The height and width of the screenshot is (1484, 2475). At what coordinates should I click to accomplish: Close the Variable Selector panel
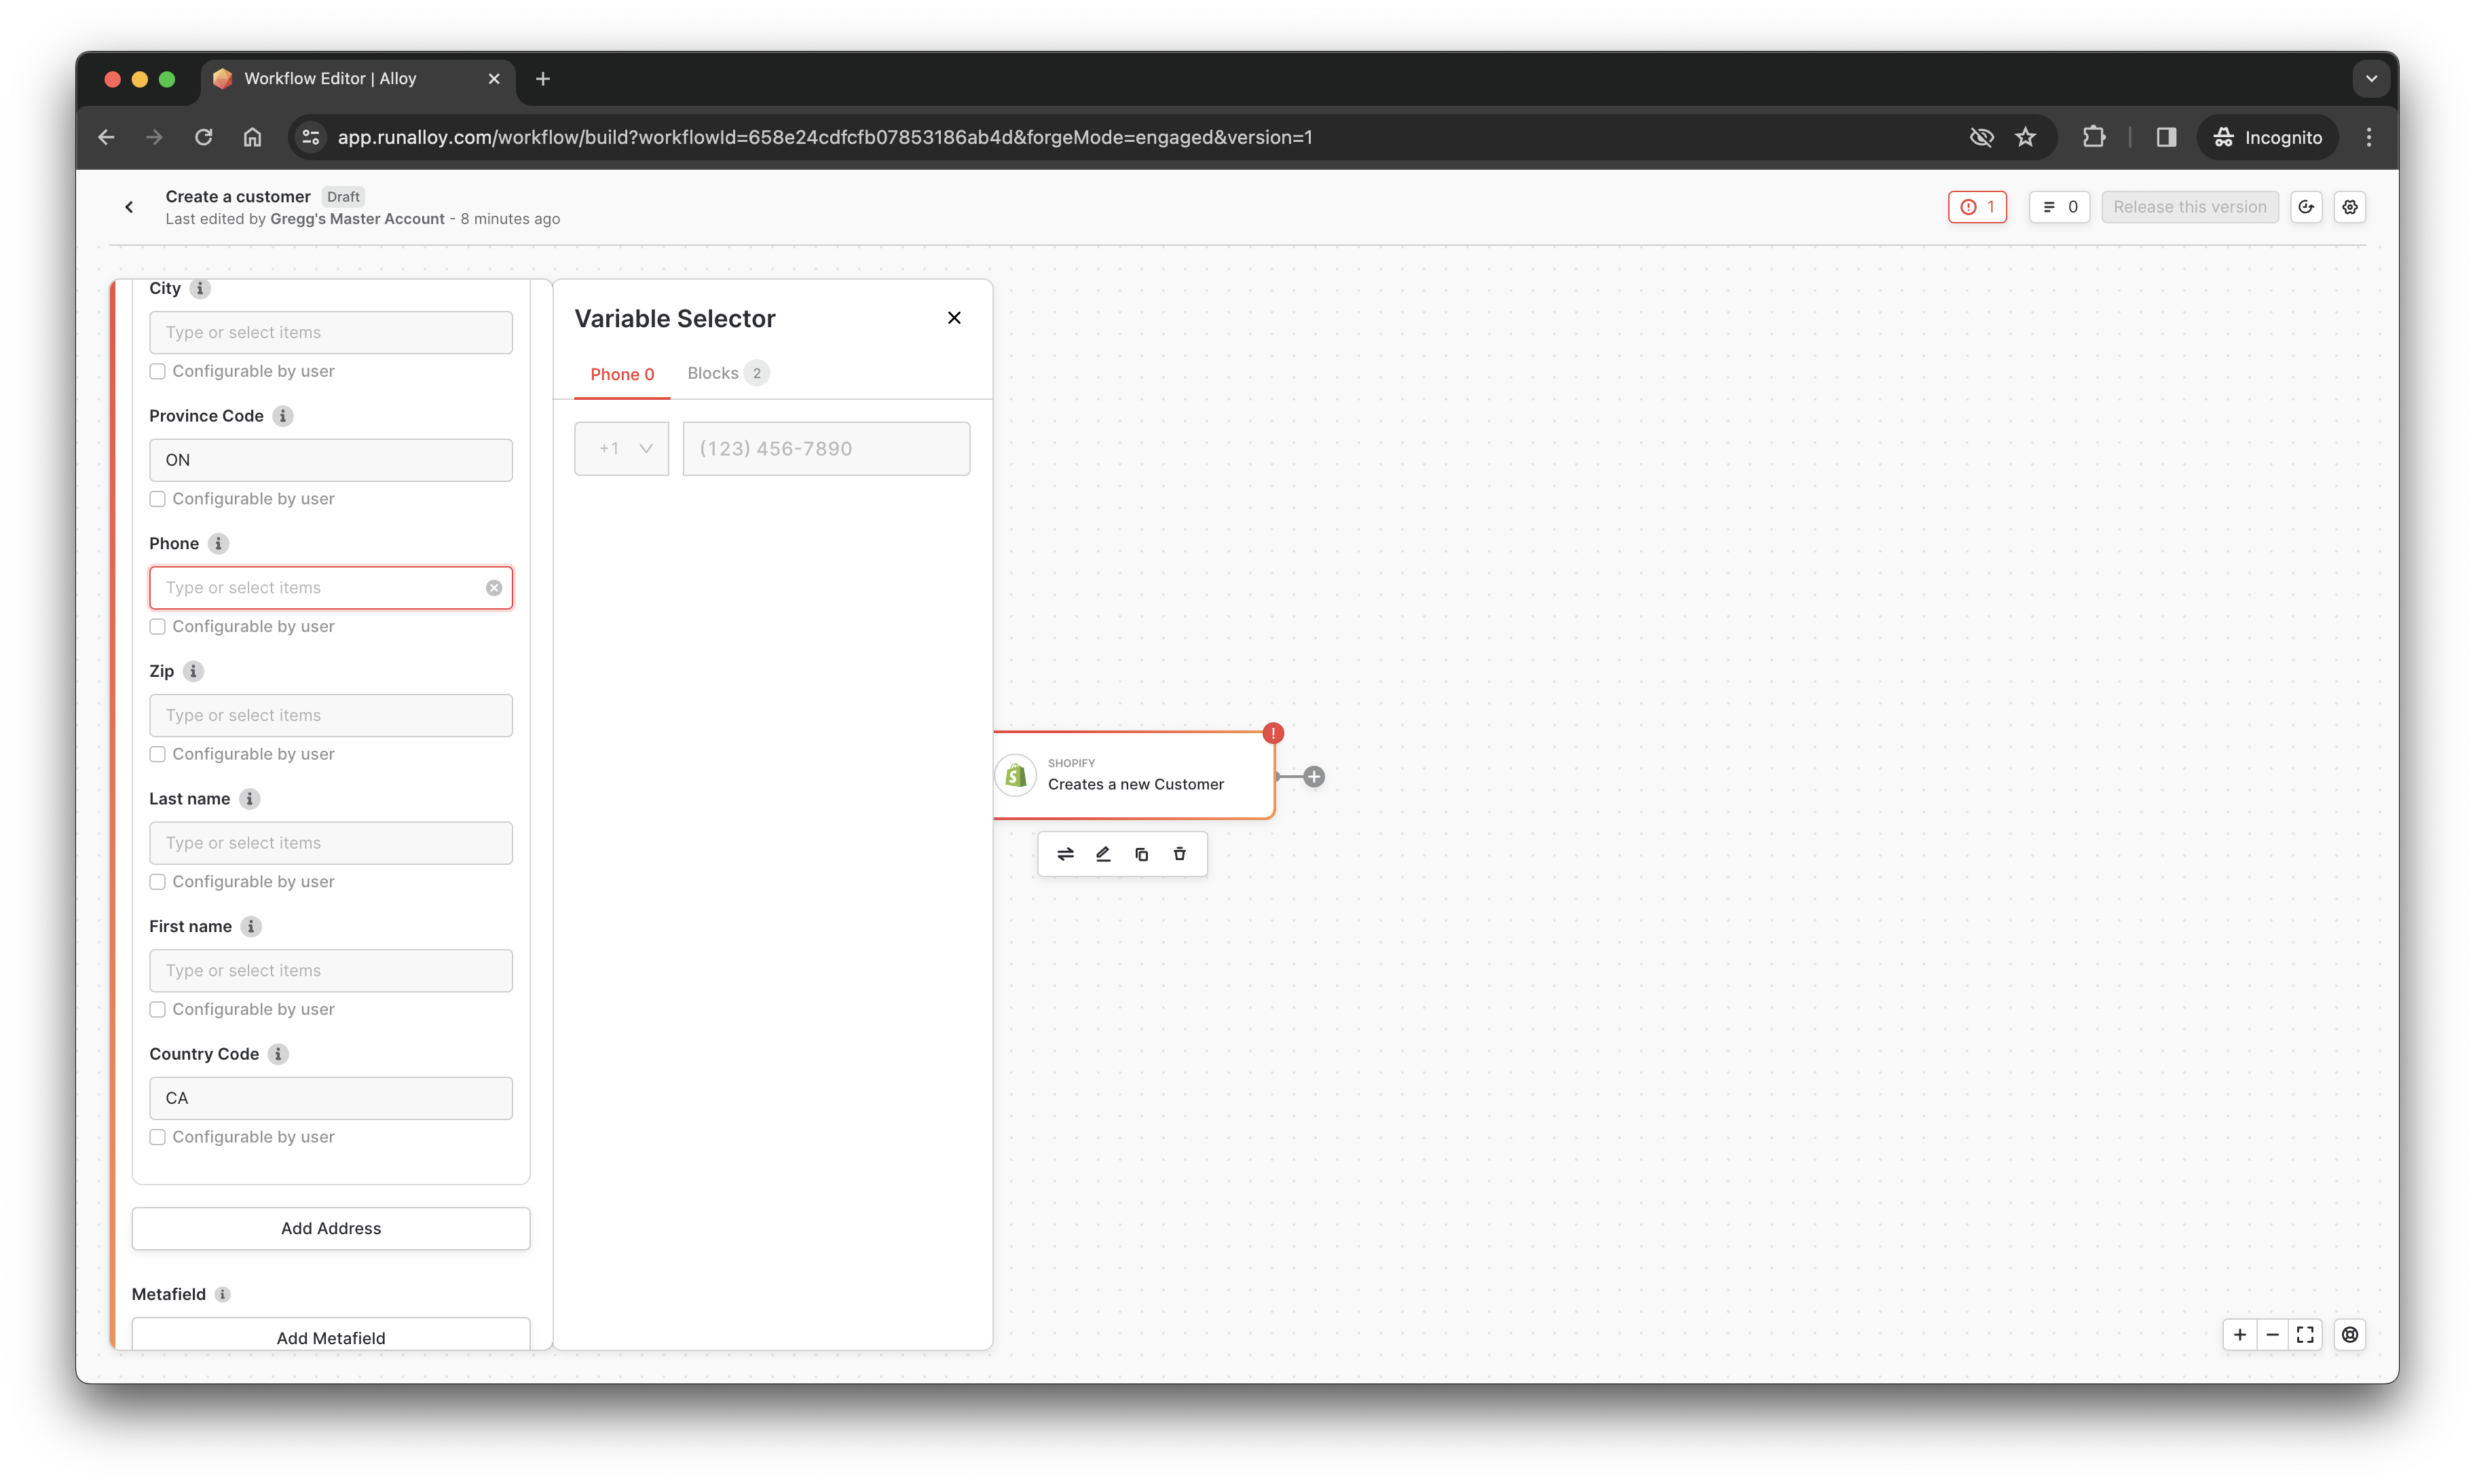(x=954, y=318)
